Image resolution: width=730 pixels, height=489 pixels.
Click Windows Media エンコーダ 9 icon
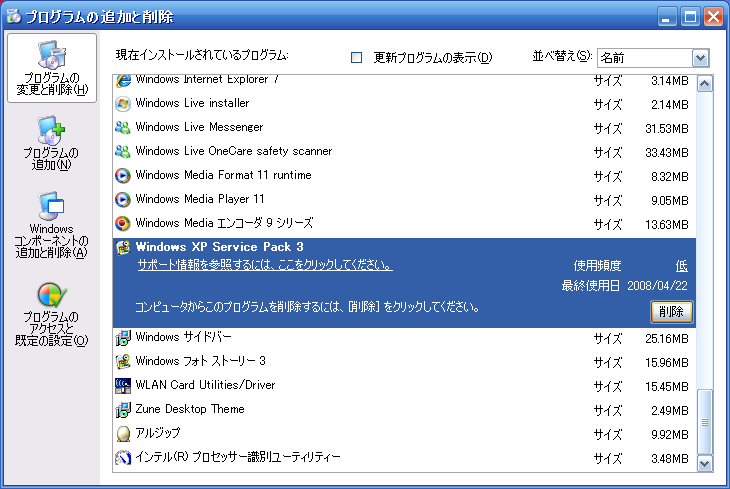click(x=123, y=224)
